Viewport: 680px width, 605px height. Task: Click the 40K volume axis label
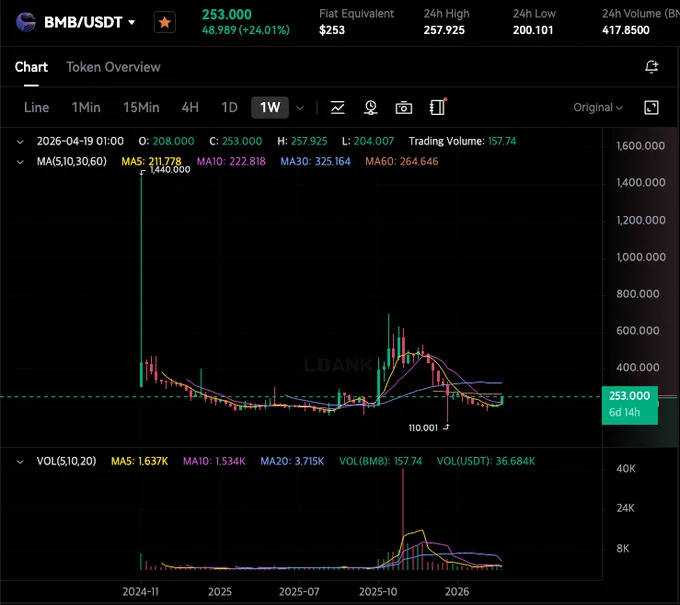pos(626,468)
